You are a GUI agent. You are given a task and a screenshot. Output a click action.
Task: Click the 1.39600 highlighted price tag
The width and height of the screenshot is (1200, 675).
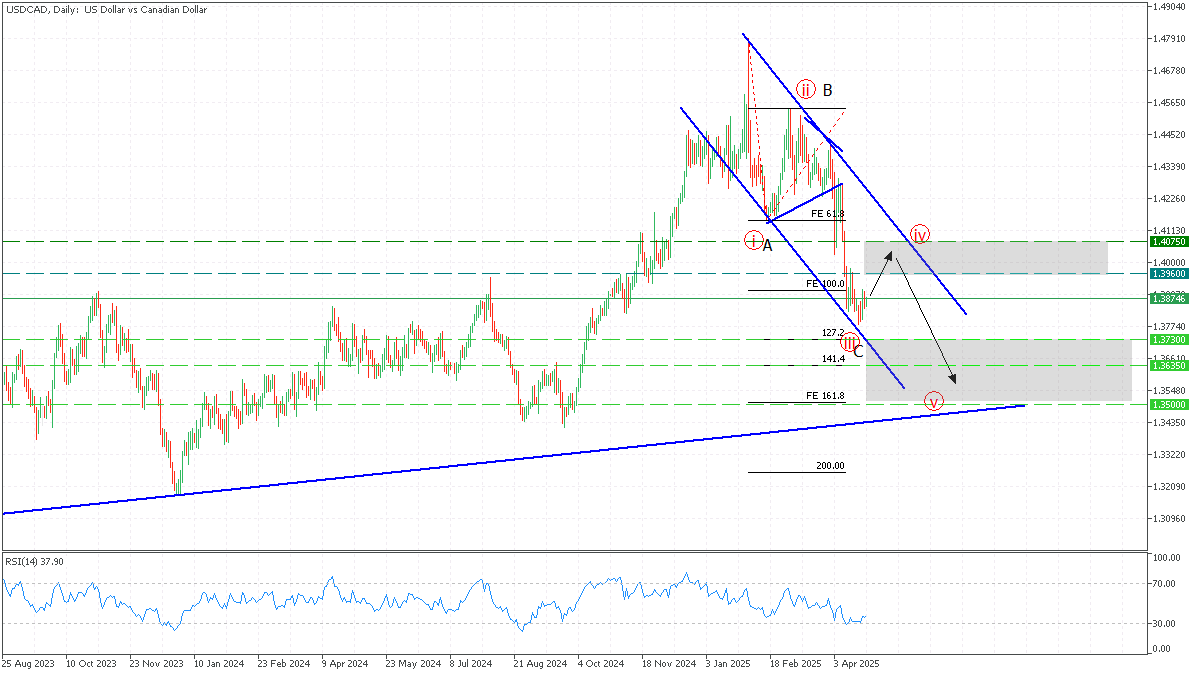coord(1168,273)
